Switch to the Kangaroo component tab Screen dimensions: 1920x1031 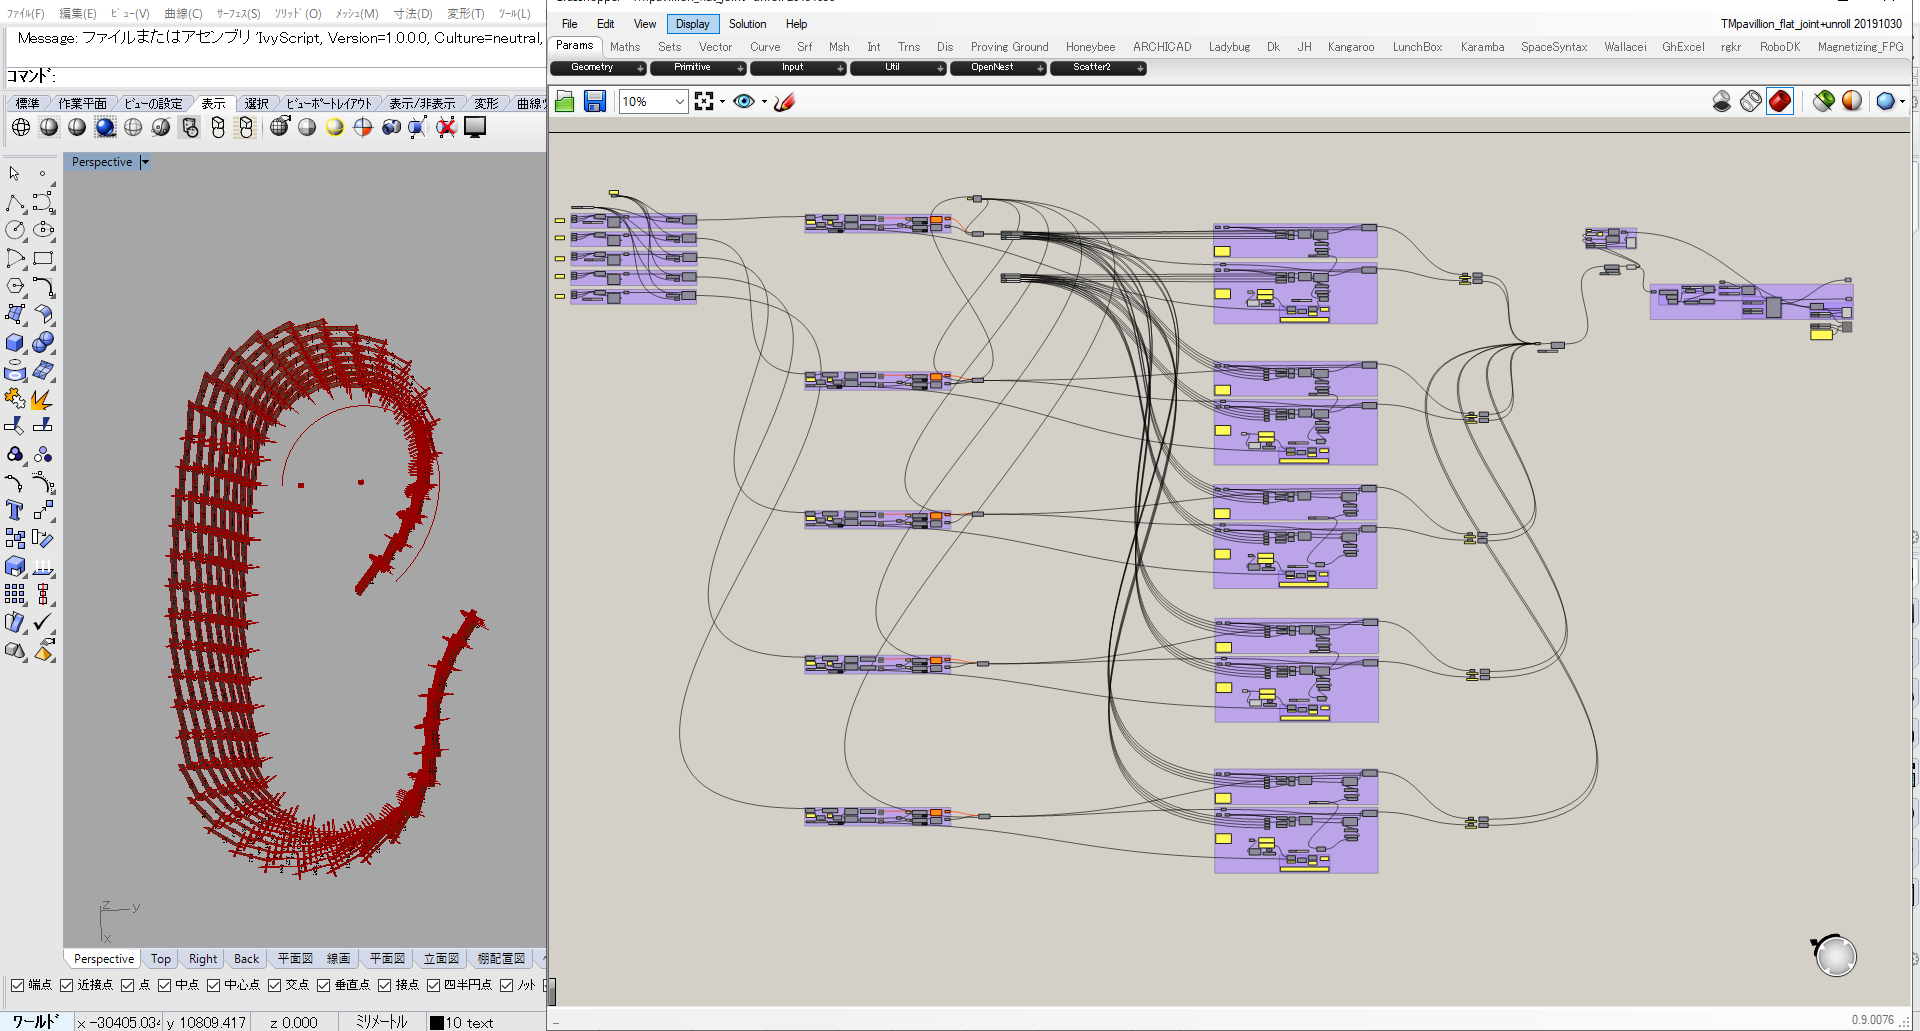tap(1351, 47)
